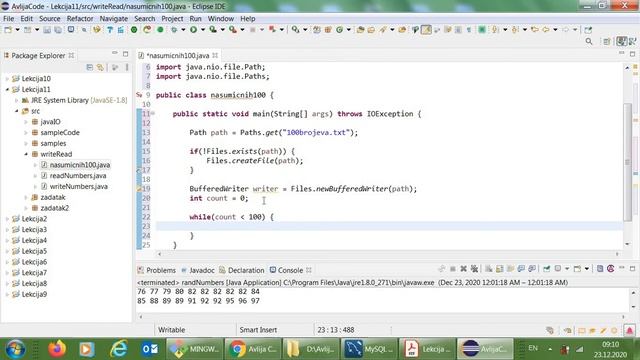
Task: Click the New file toolbar icon
Action: 8,30
